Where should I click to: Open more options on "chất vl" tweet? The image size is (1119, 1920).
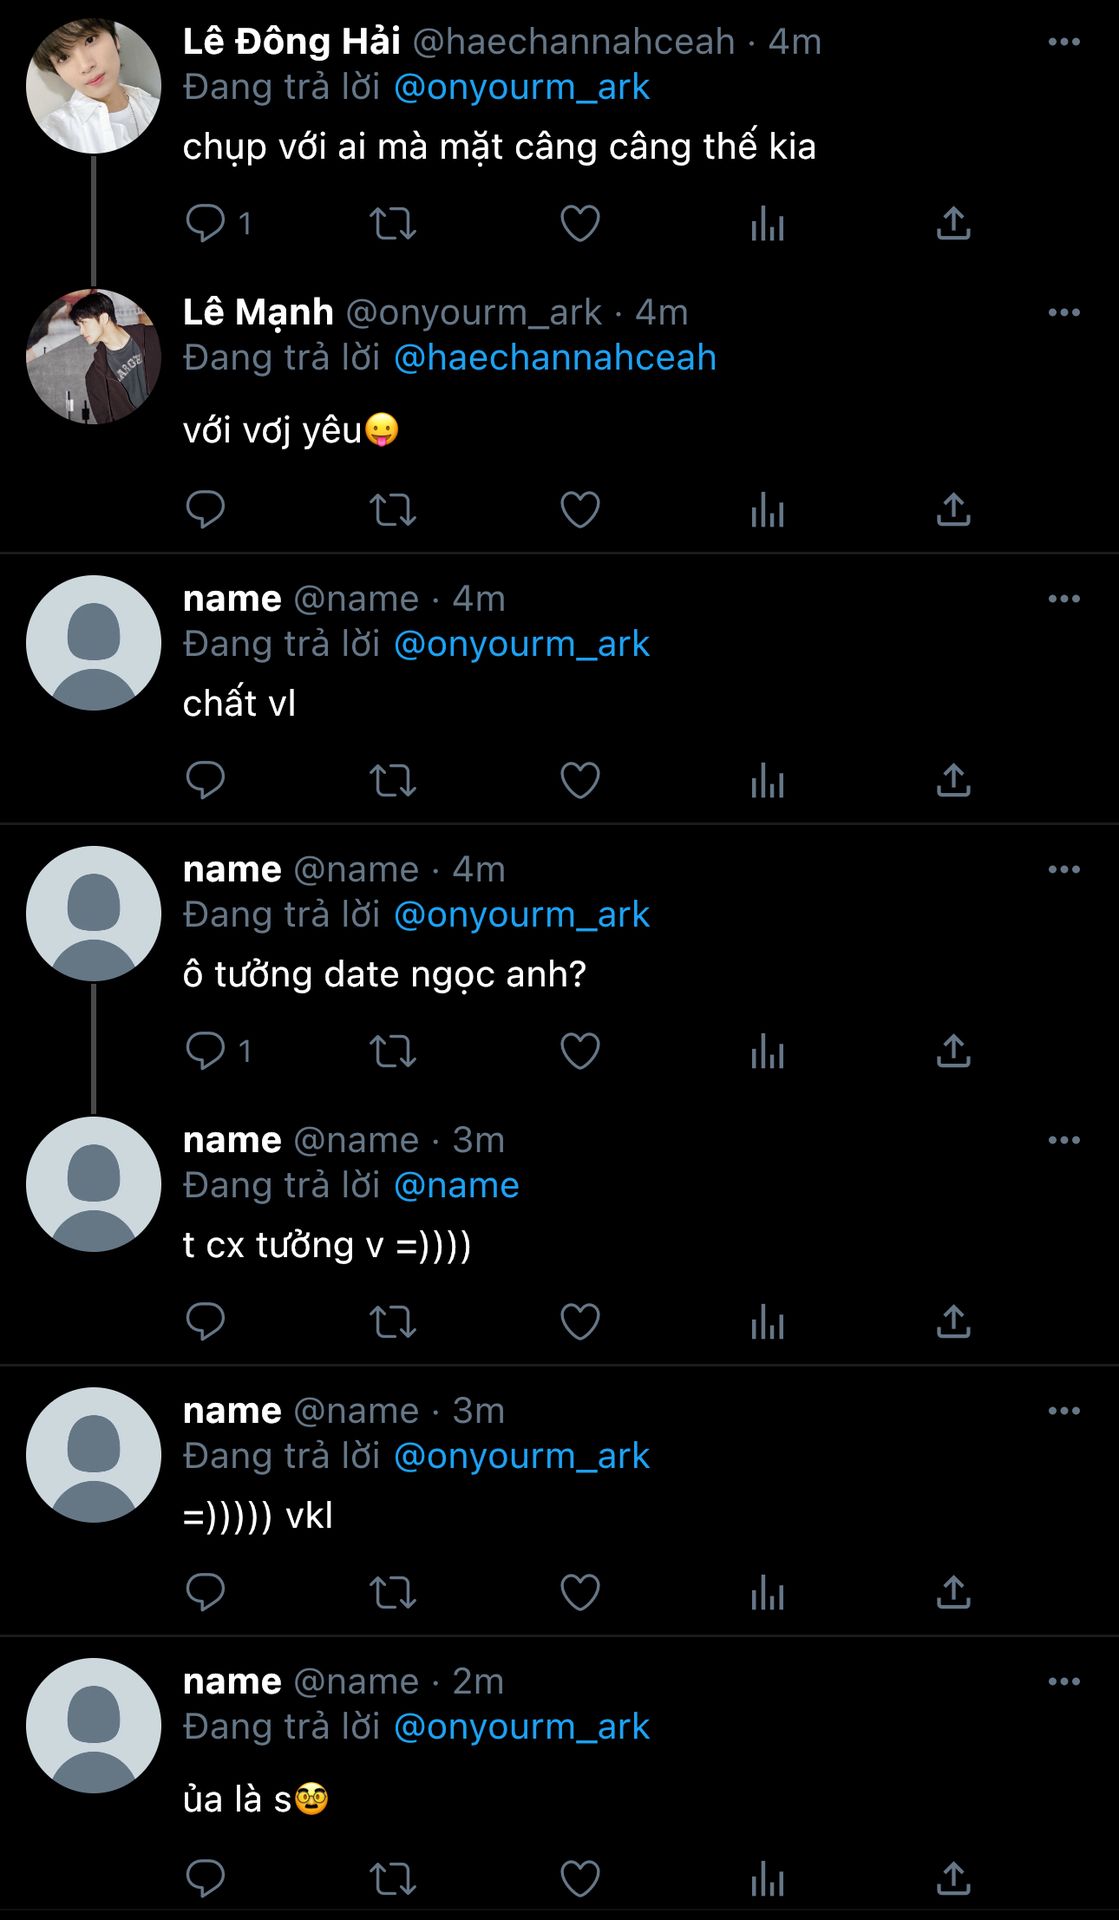(1063, 599)
